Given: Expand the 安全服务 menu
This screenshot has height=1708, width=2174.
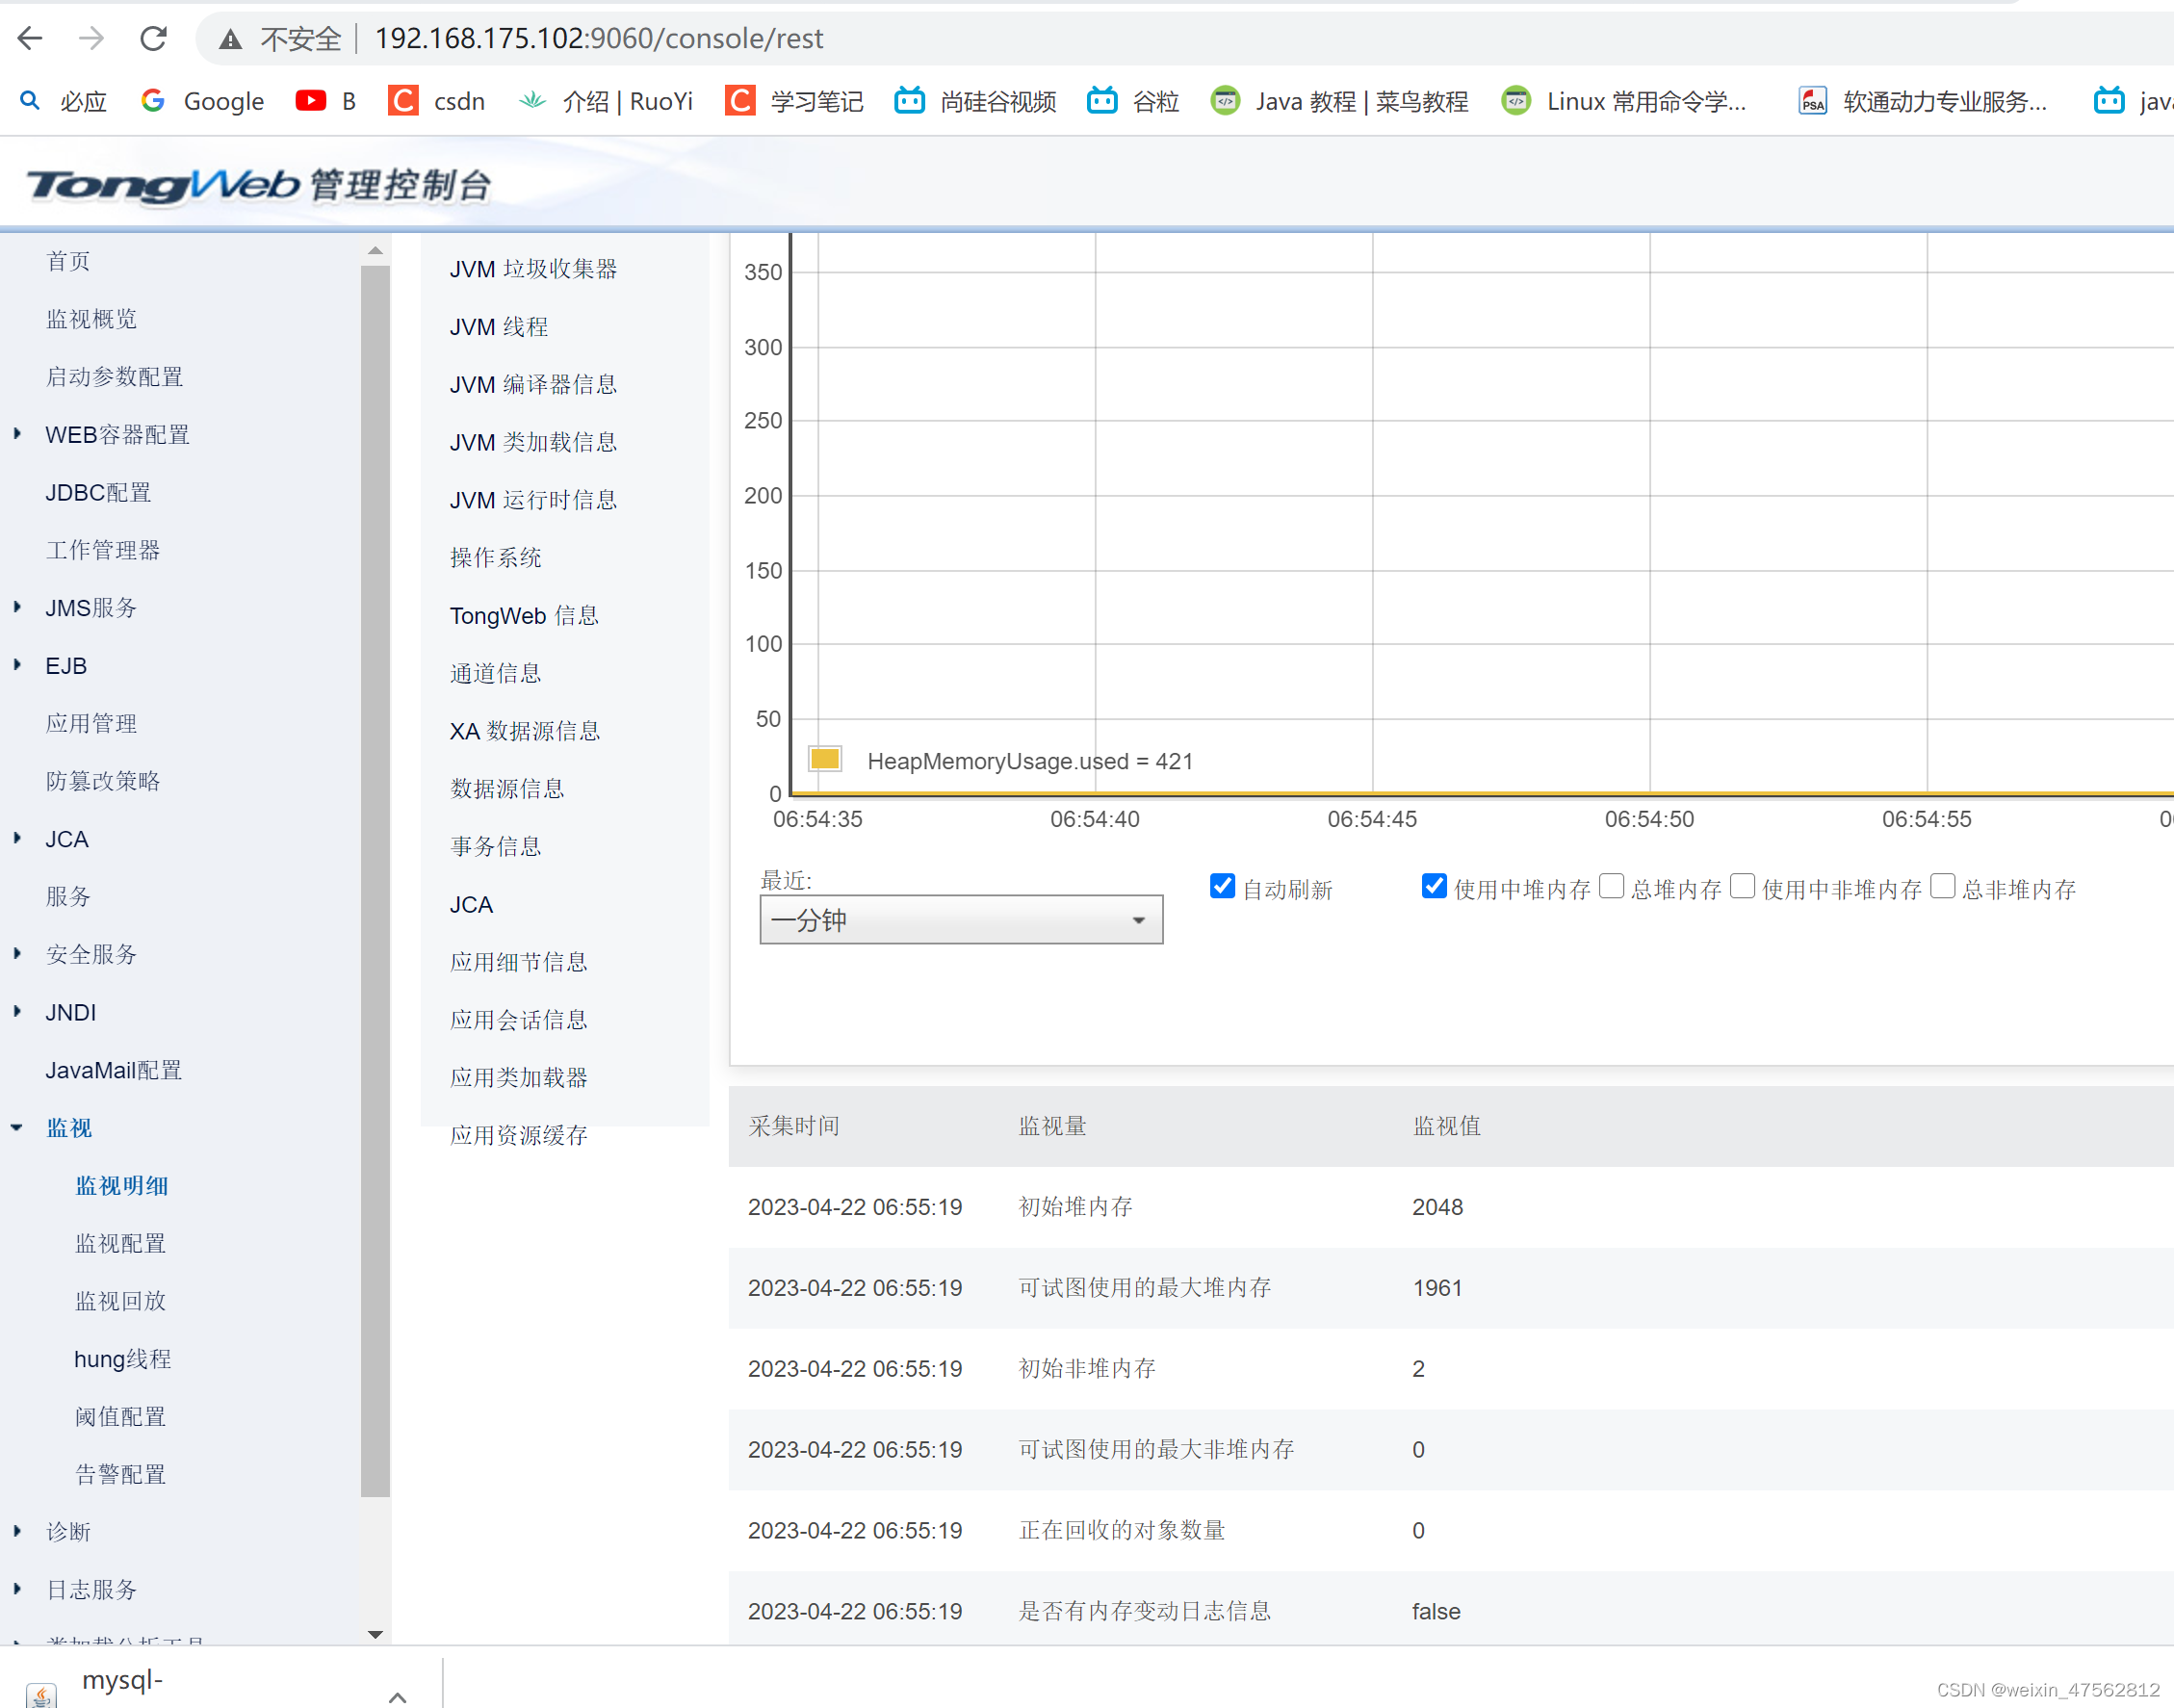Looking at the screenshot, I should pyautogui.click(x=17, y=954).
